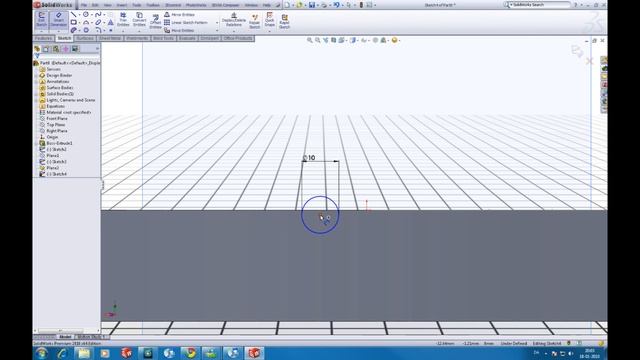Select Right Plane in the feature tree

point(57,131)
